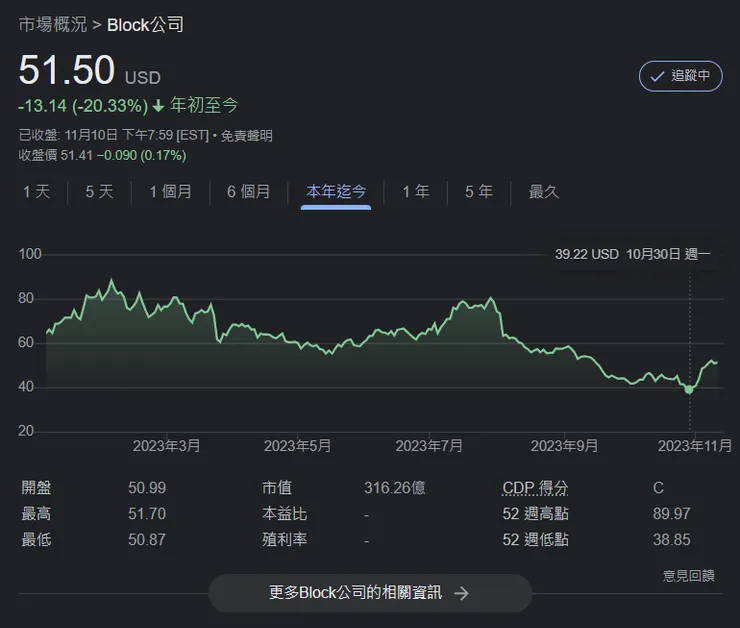Click the 市值 value 316.26億
740x628 pixels.
(x=395, y=487)
